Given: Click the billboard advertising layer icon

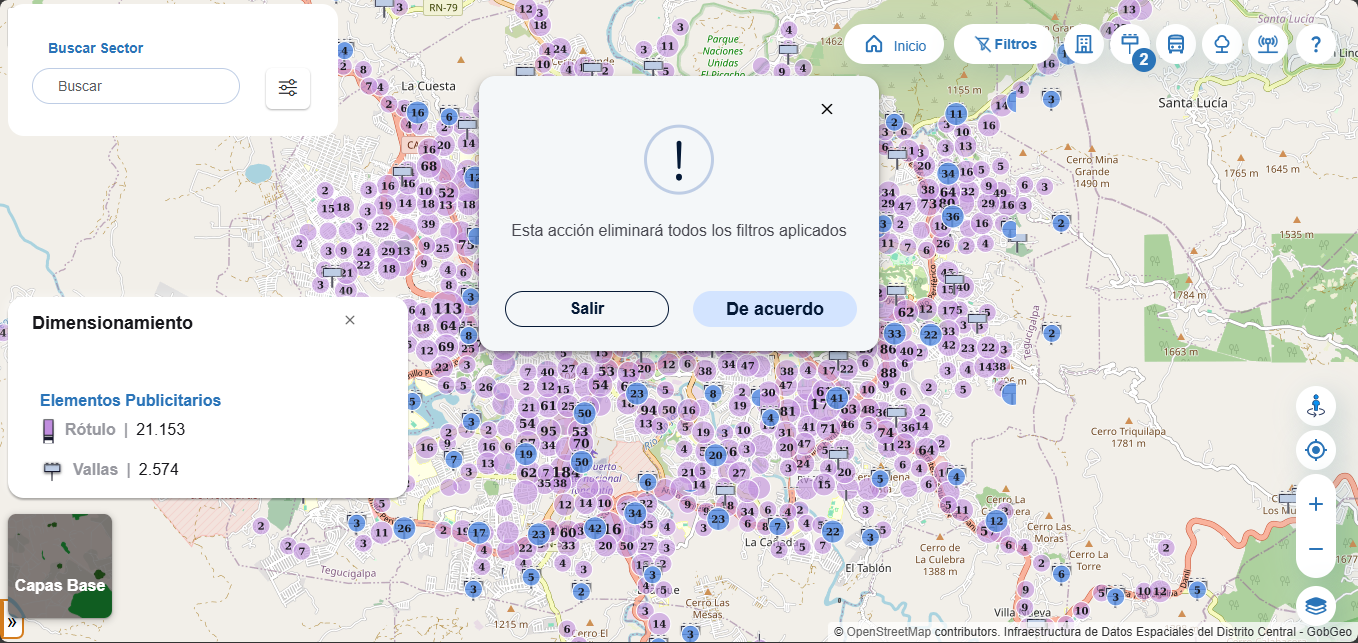Looking at the screenshot, I should coord(1130,44).
